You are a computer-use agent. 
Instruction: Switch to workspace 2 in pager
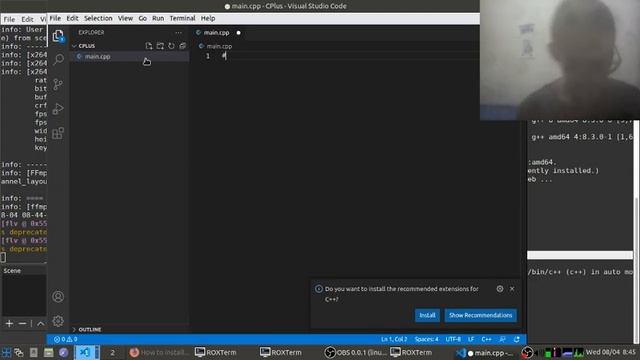(x=112, y=353)
